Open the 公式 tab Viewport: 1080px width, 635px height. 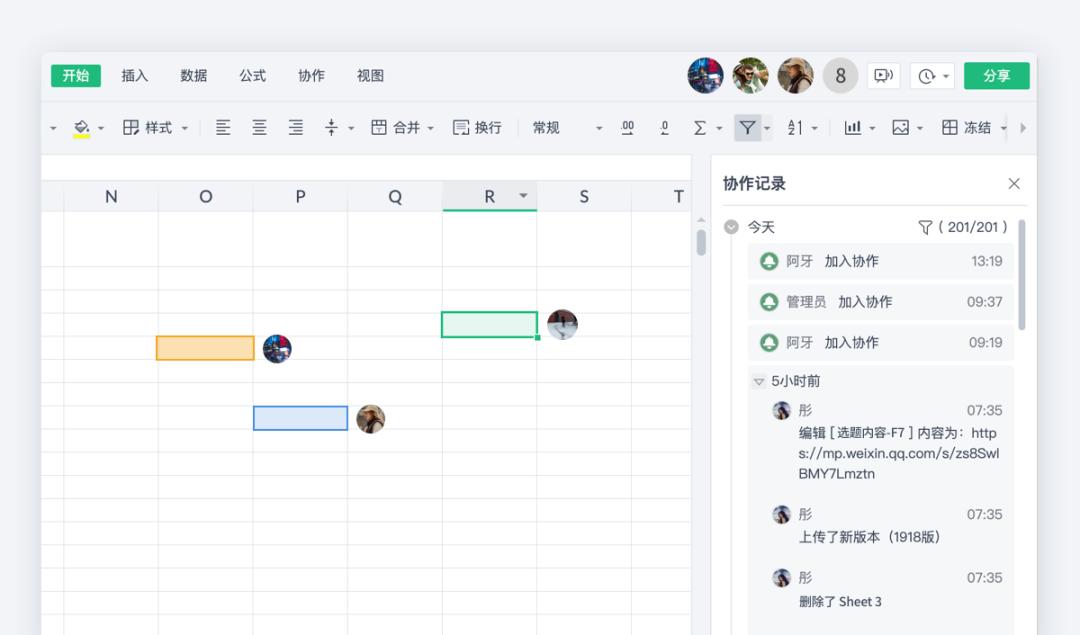click(253, 76)
